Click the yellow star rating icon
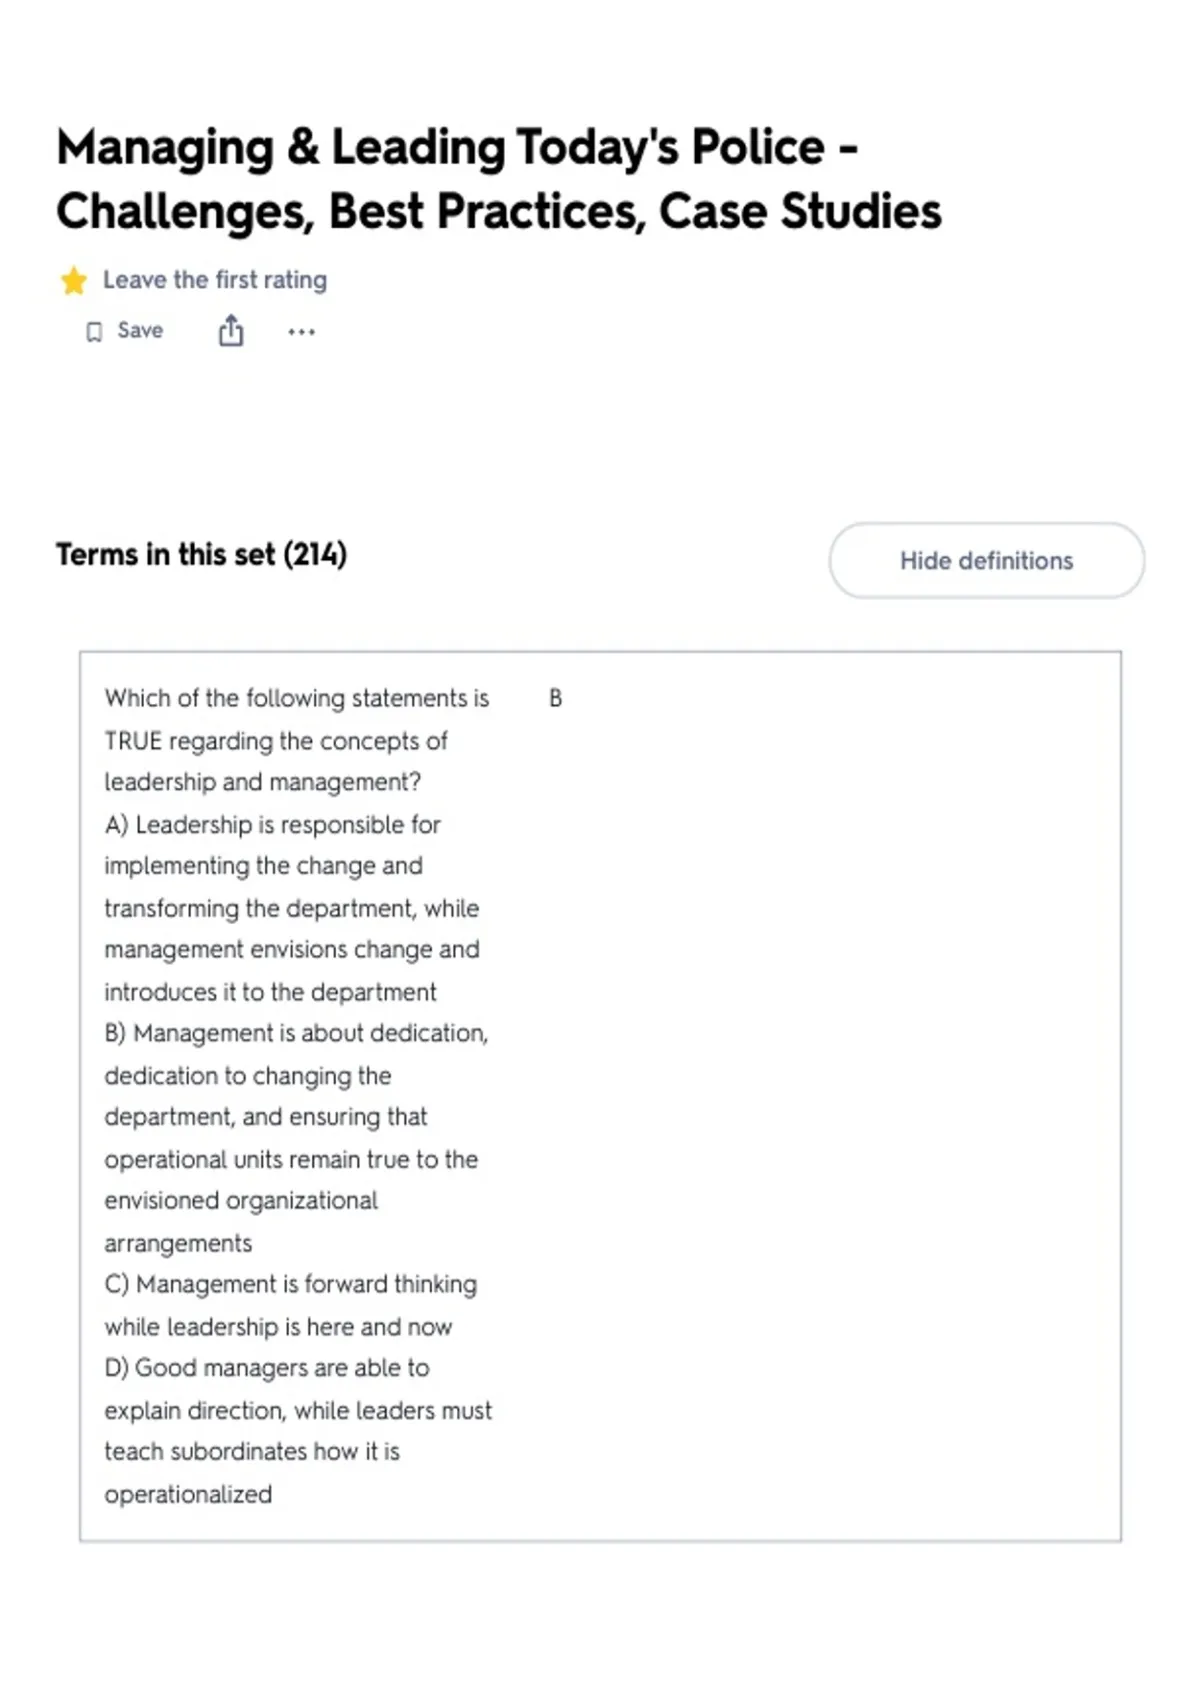This screenshot has height=1700, width=1200. pyautogui.click(x=74, y=281)
